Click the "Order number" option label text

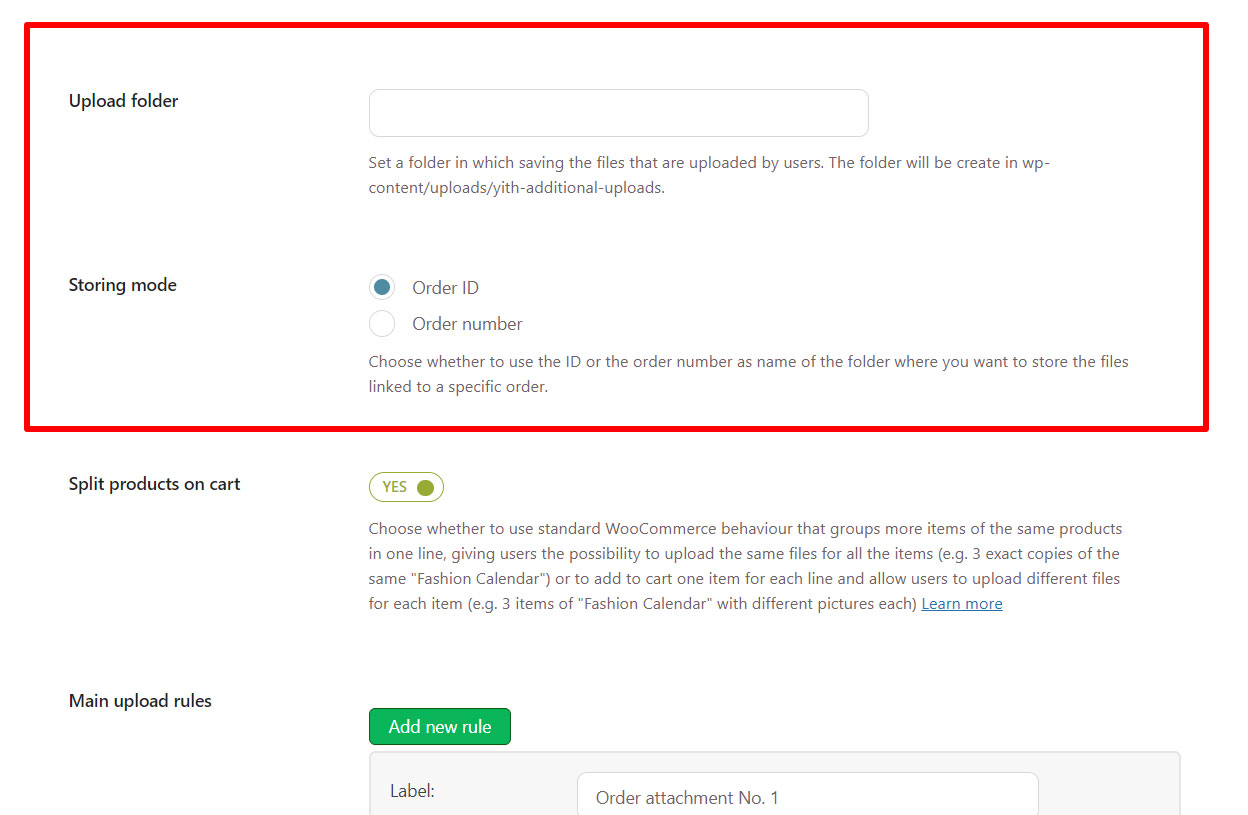[x=467, y=324]
